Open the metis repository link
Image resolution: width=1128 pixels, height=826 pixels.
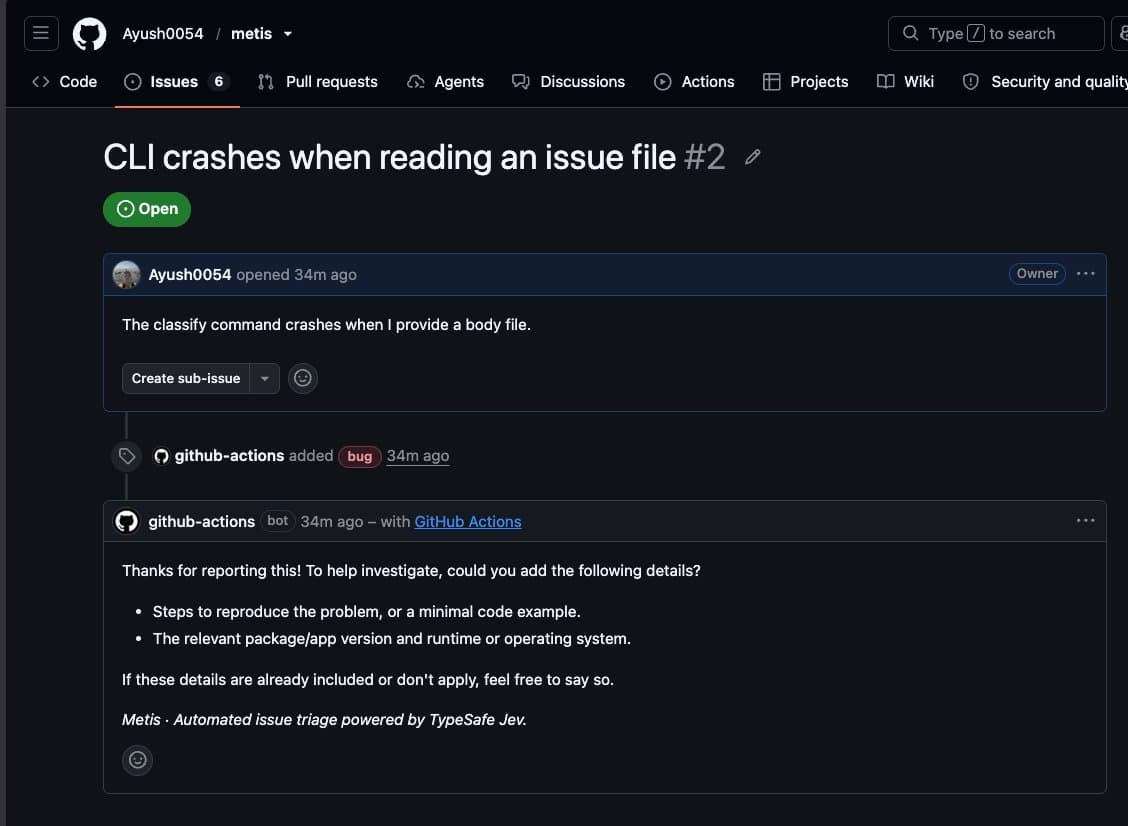click(251, 34)
